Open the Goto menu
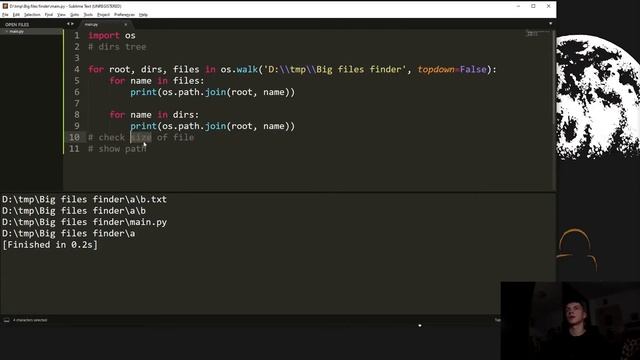The width and height of the screenshot is (640, 360). click(74, 15)
